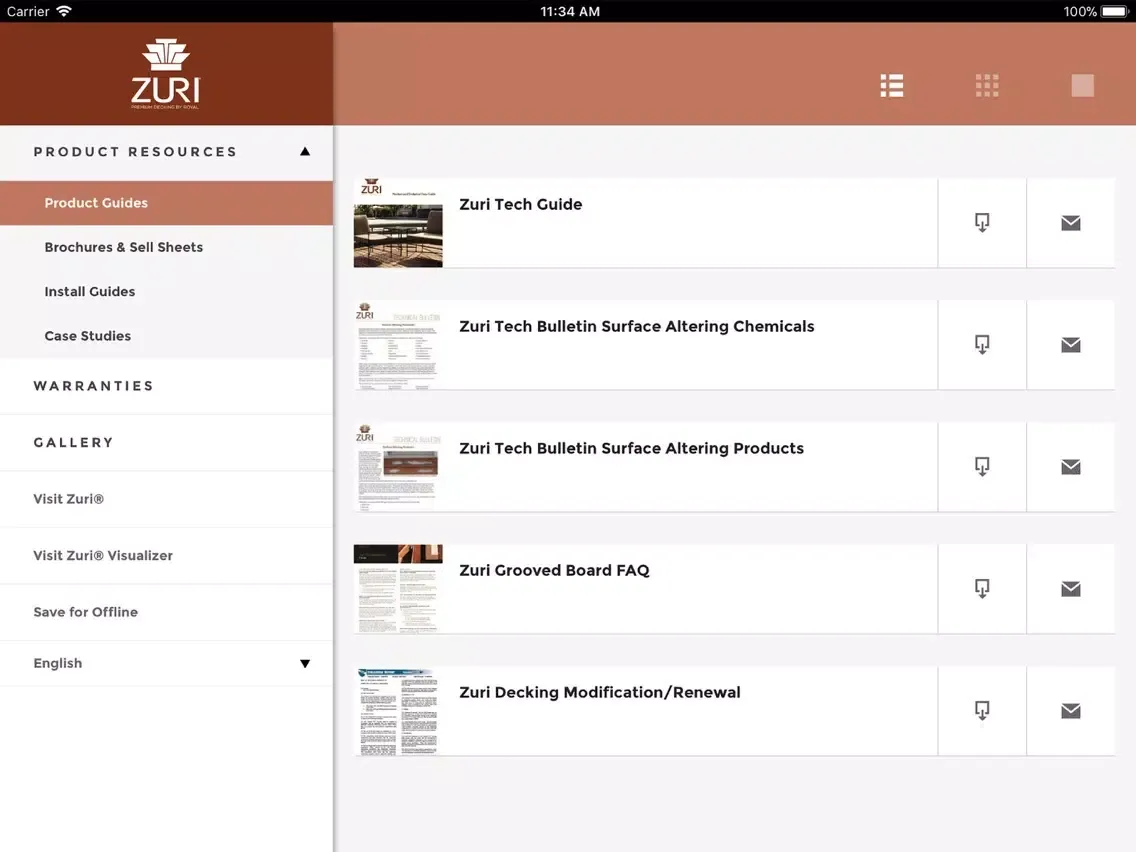Viewport: 1136px width, 852px height.
Task: Select Zuri Tech Bulletin Surface Altering Products title
Action: coord(631,448)
